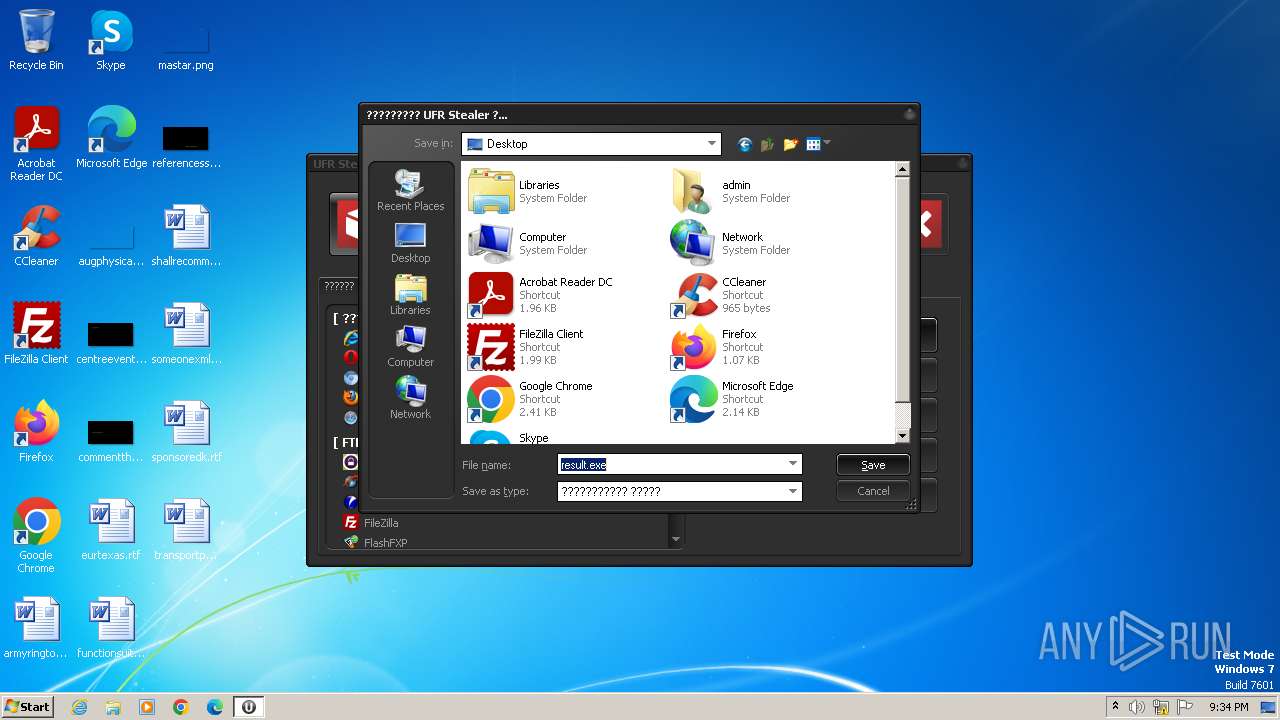
Task: Click UFR Stealer list scroll-down arrow
Action: [676, 540]
